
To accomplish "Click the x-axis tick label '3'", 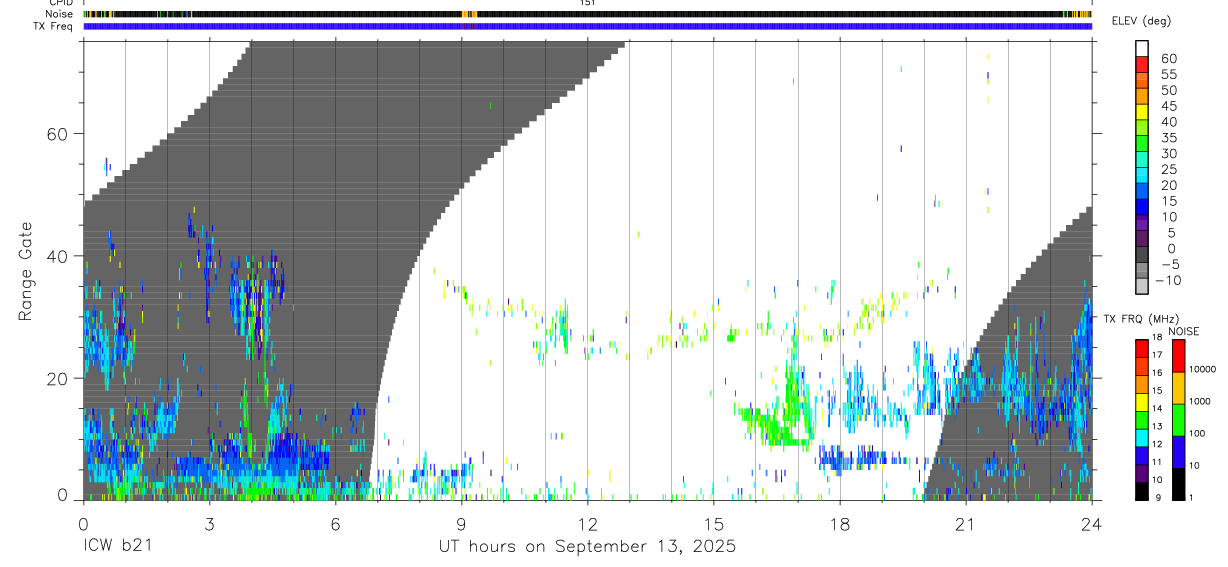I will [209, 524].
